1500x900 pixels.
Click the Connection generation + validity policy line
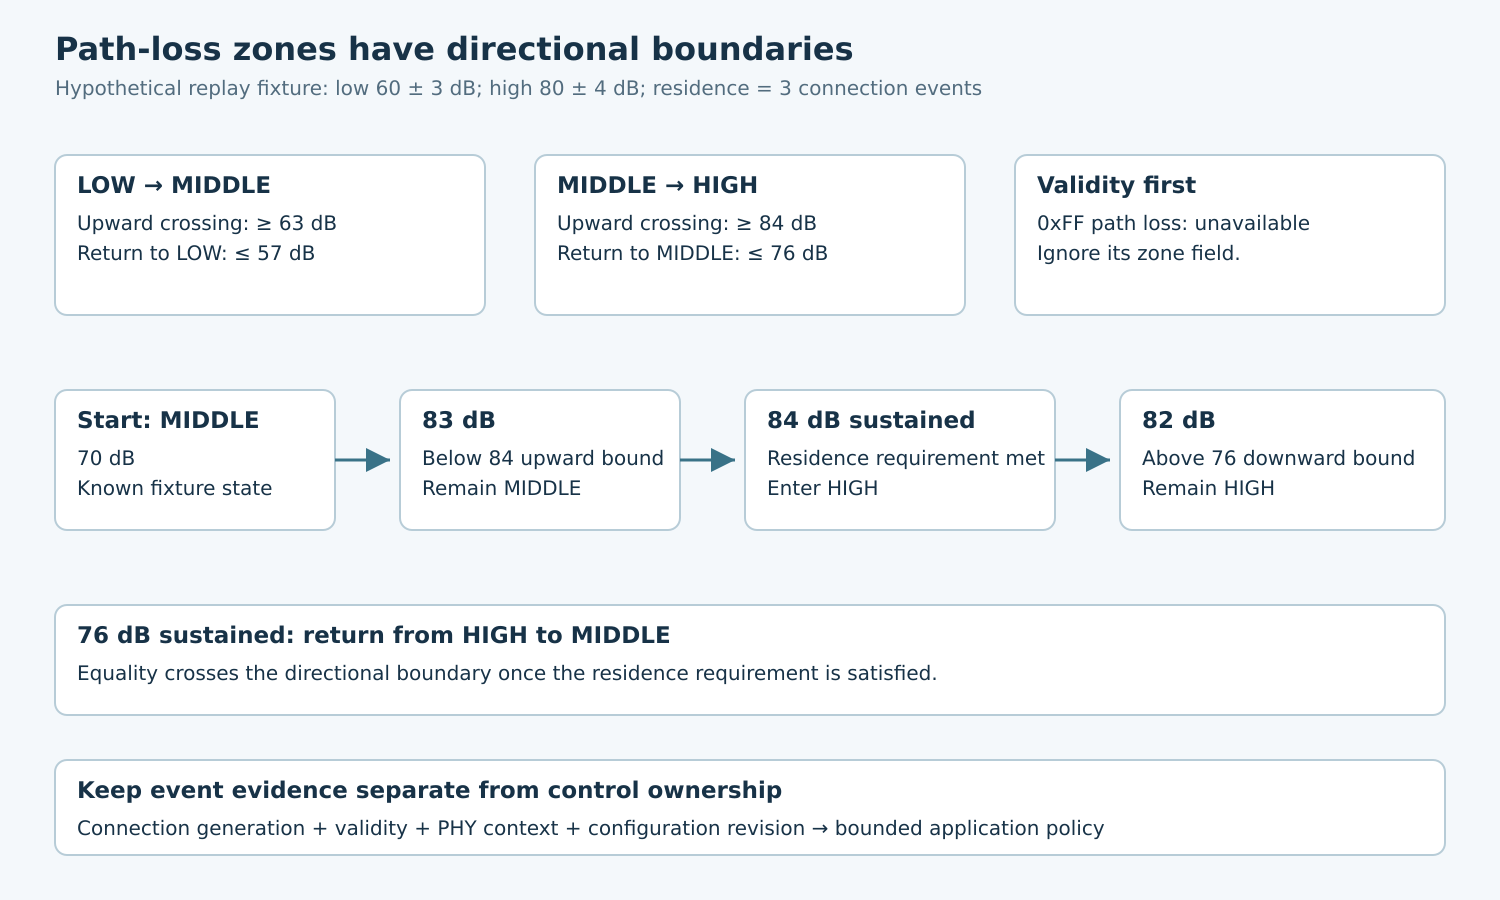click(x=591, y=828)
